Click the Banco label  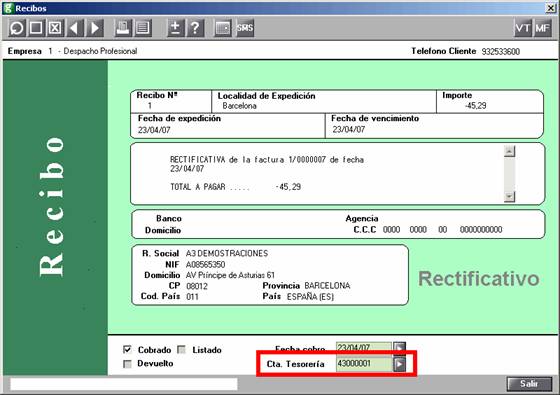tap(169, 218)
